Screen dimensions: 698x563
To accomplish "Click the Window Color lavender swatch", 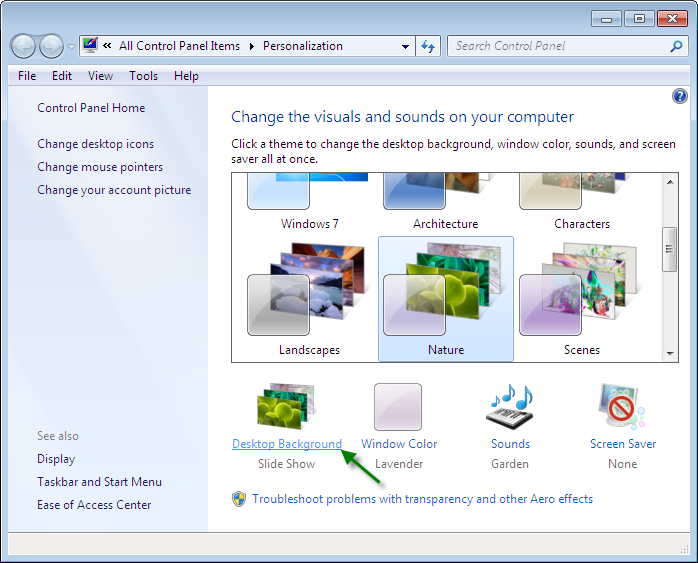I will coord(398,407).
